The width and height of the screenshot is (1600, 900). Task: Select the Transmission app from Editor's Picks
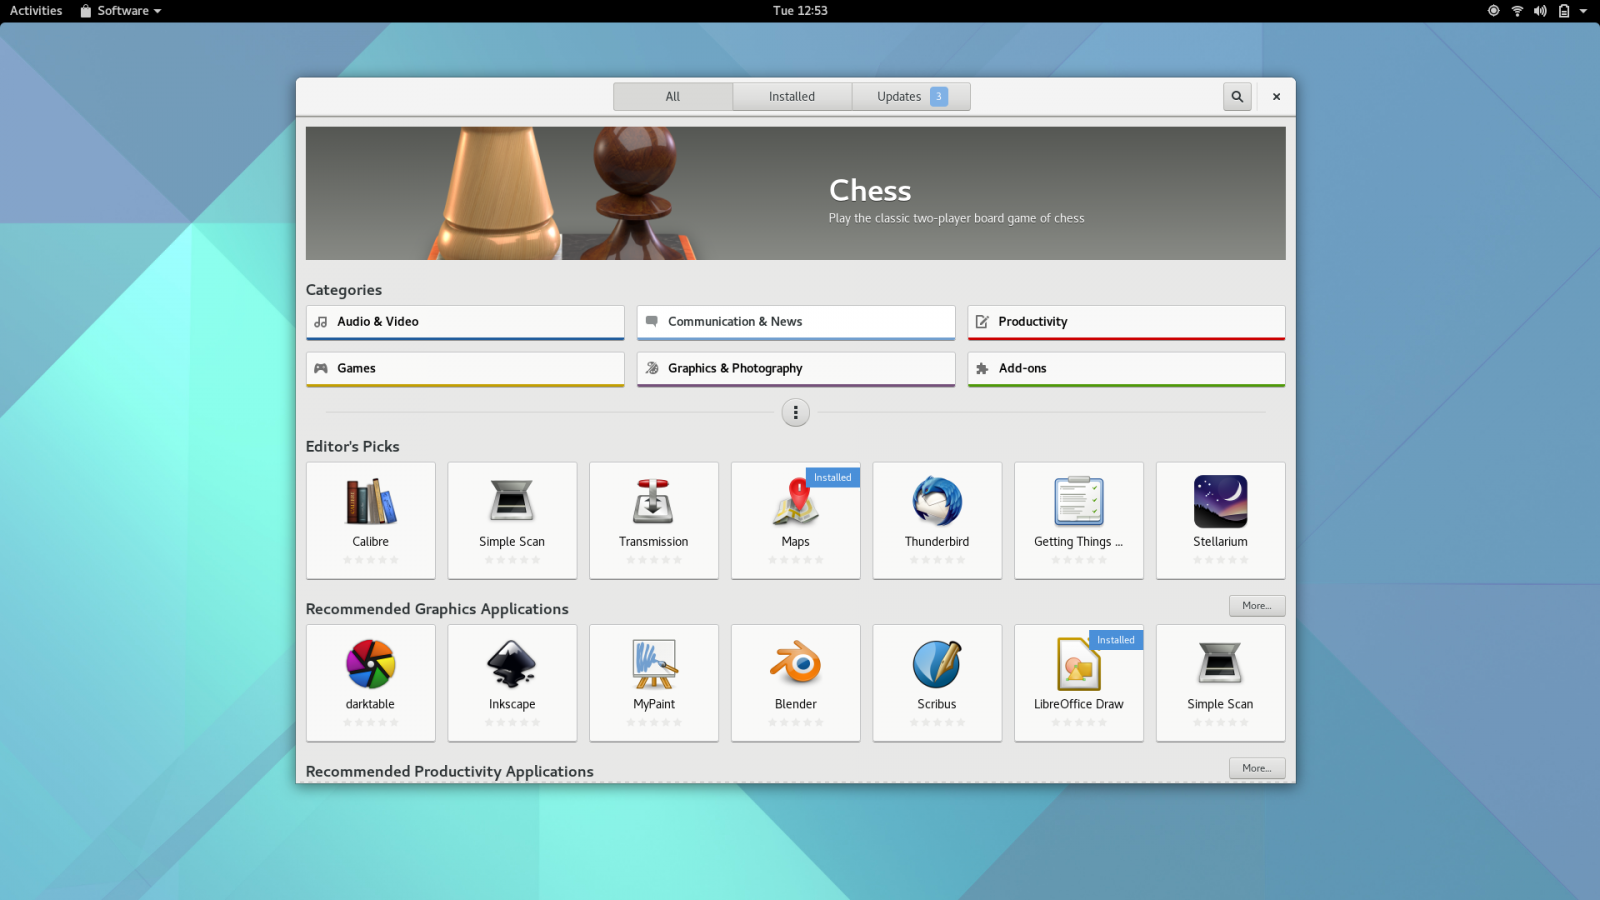tap(653, 520)
